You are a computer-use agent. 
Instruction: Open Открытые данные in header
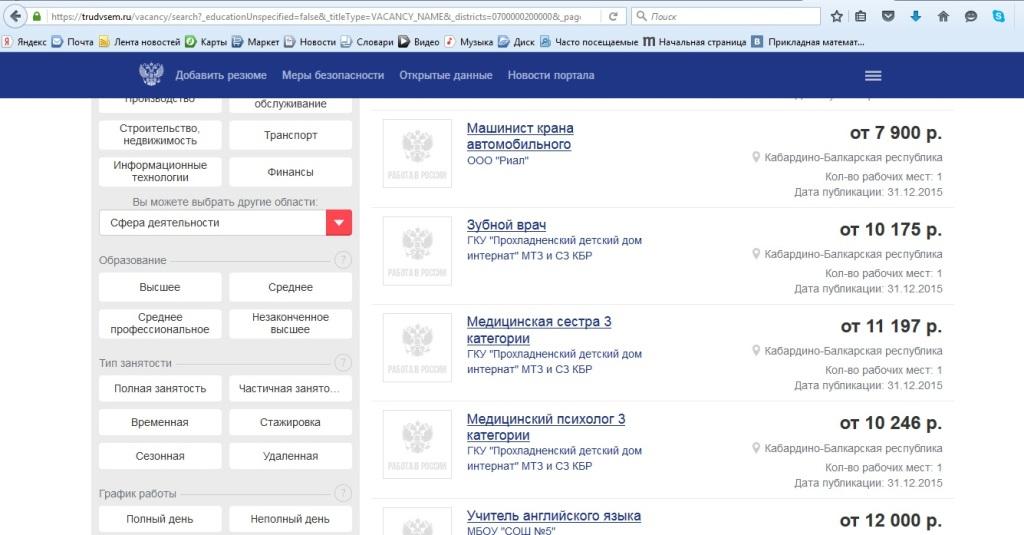[446, 75]
